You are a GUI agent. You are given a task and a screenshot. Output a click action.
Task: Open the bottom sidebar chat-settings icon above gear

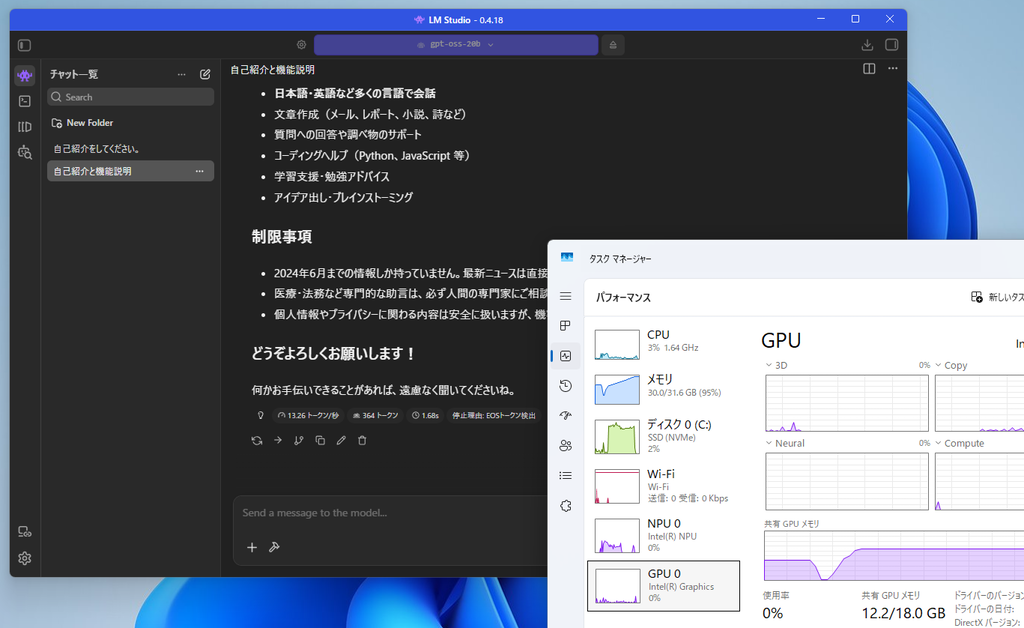25,531
